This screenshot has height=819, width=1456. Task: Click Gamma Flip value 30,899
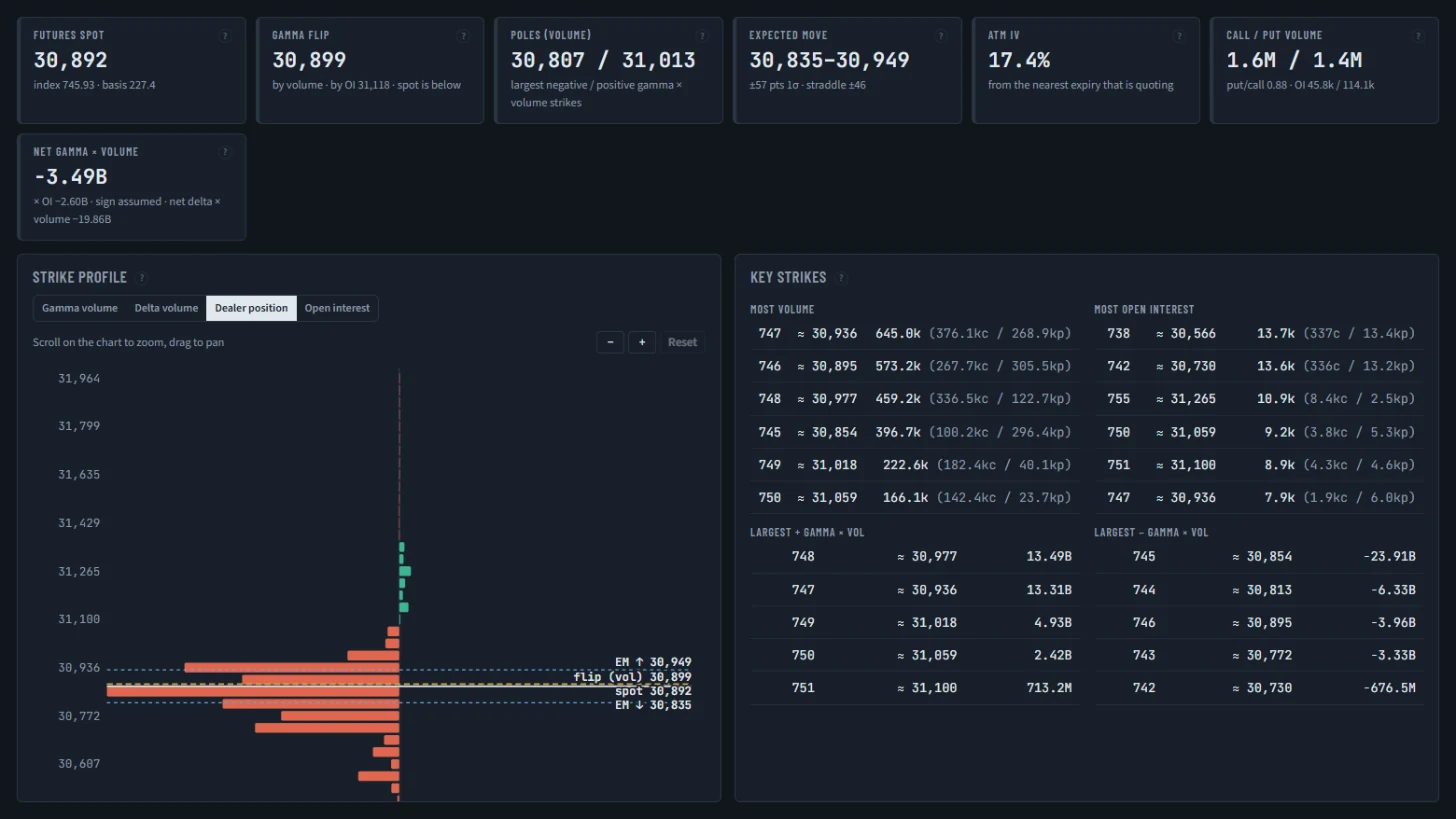[x=309, y=60]
